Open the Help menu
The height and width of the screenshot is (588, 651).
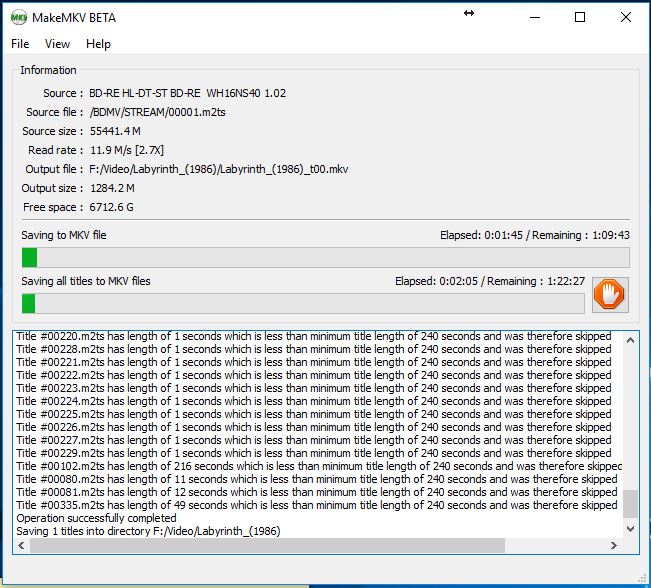click(98, 44)
